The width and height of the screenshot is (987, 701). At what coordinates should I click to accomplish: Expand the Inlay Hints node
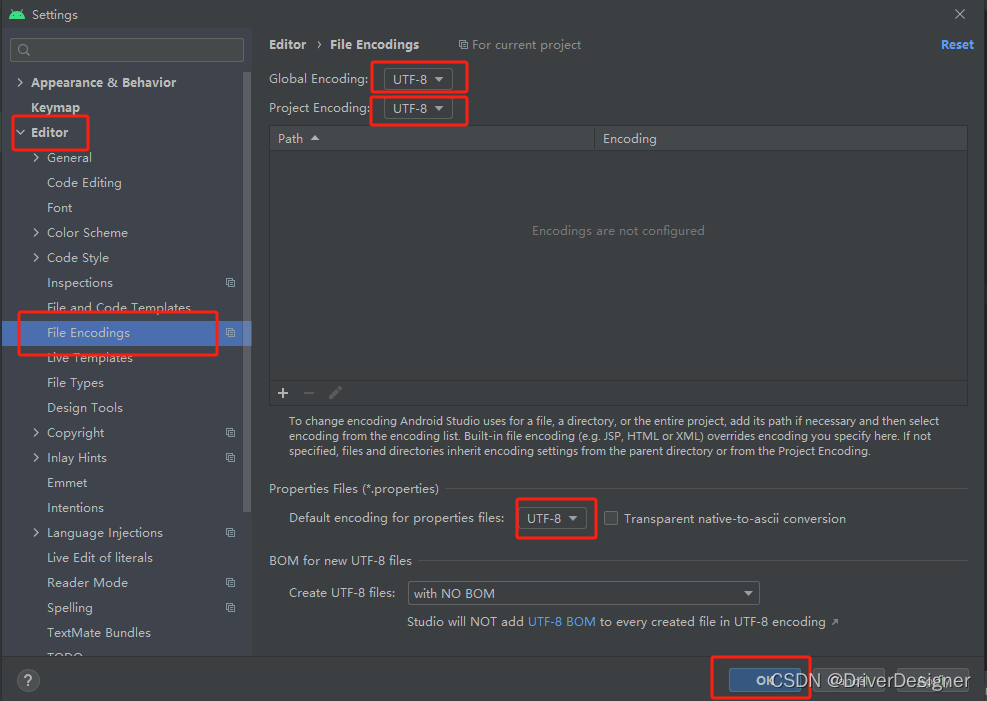pyautogui.click(x=36, y=457)
